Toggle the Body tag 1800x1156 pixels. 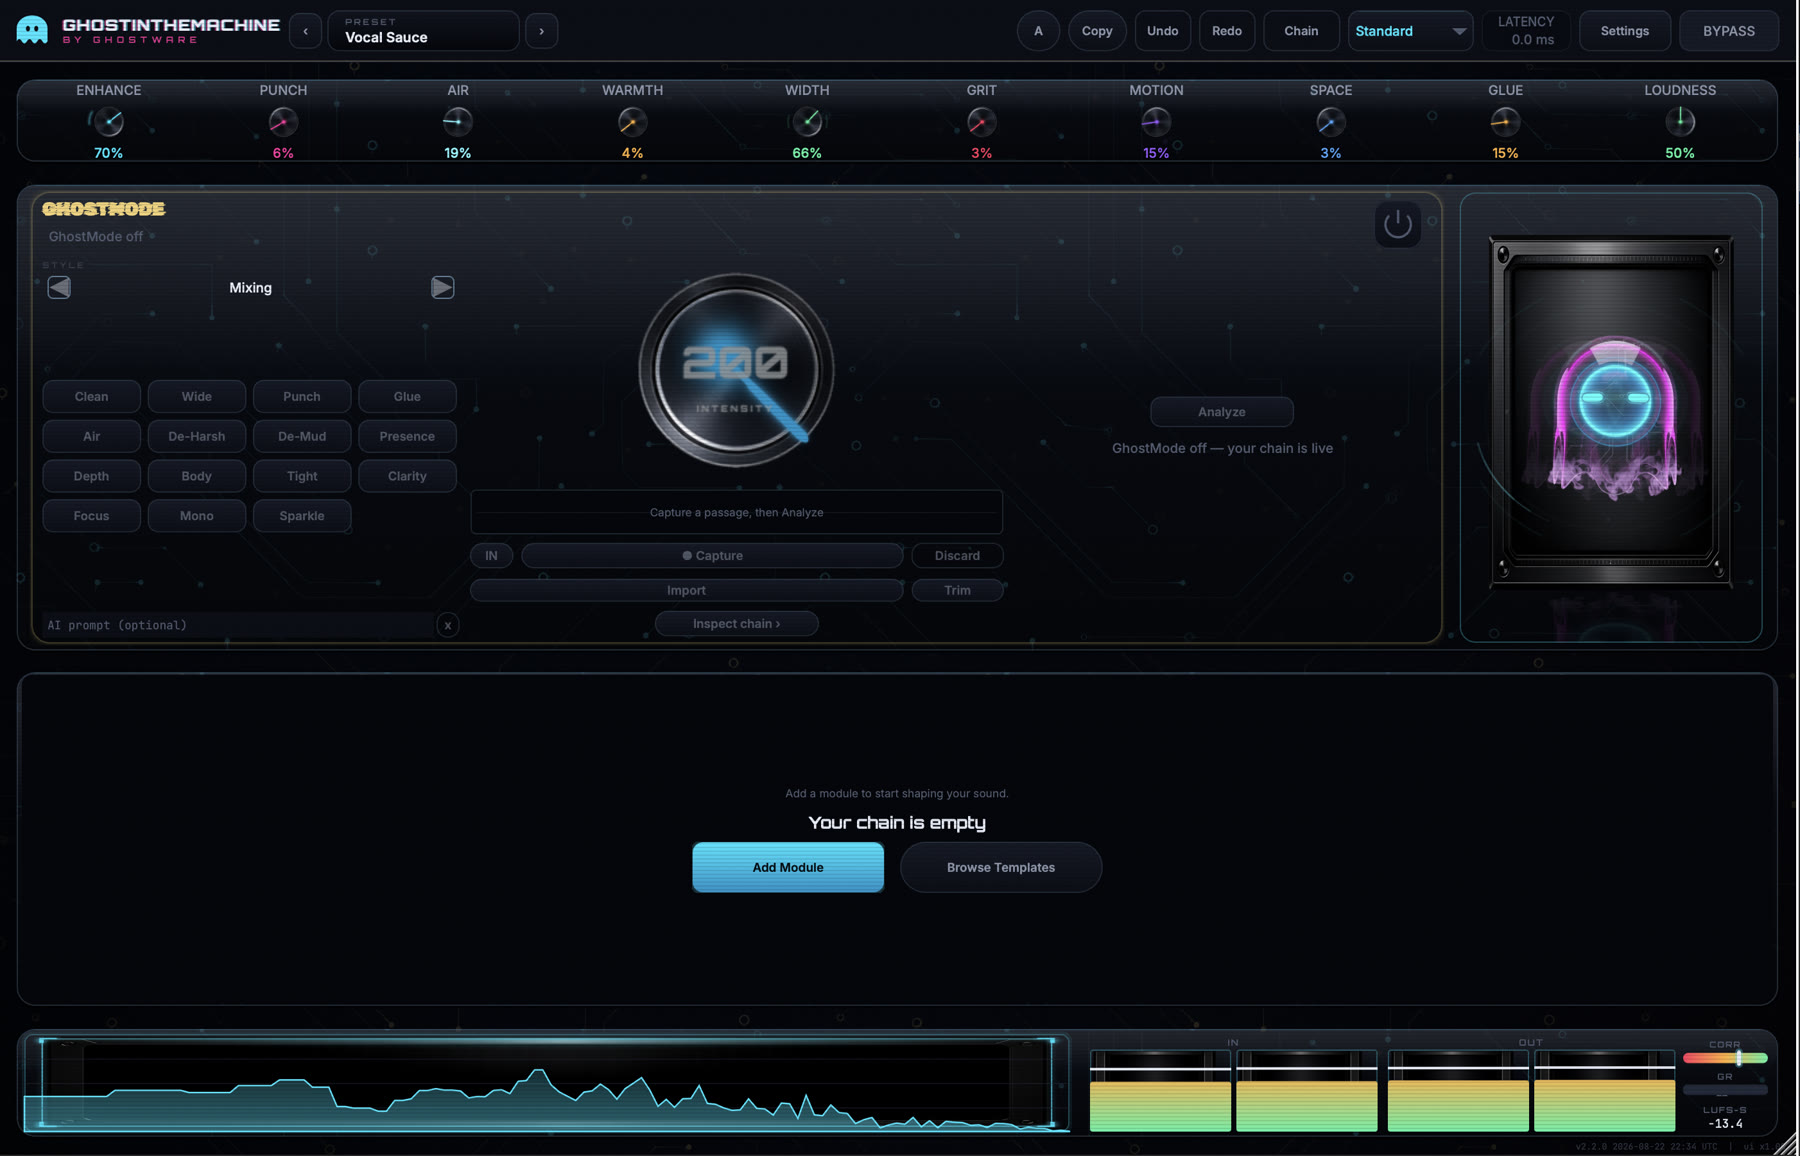coord(197,477)
